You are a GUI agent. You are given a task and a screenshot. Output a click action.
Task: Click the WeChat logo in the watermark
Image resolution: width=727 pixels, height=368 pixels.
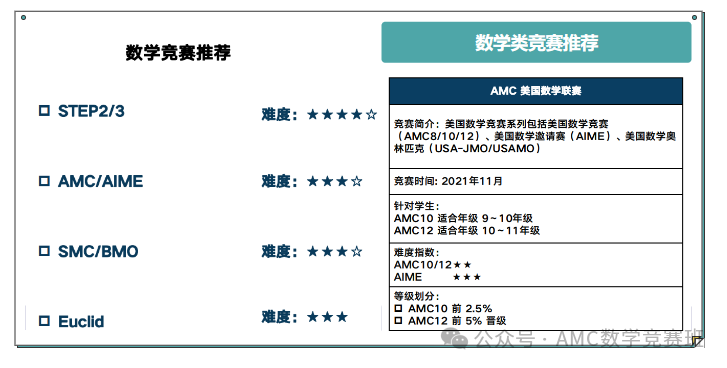pyautogui.click(x=454, y=338)
